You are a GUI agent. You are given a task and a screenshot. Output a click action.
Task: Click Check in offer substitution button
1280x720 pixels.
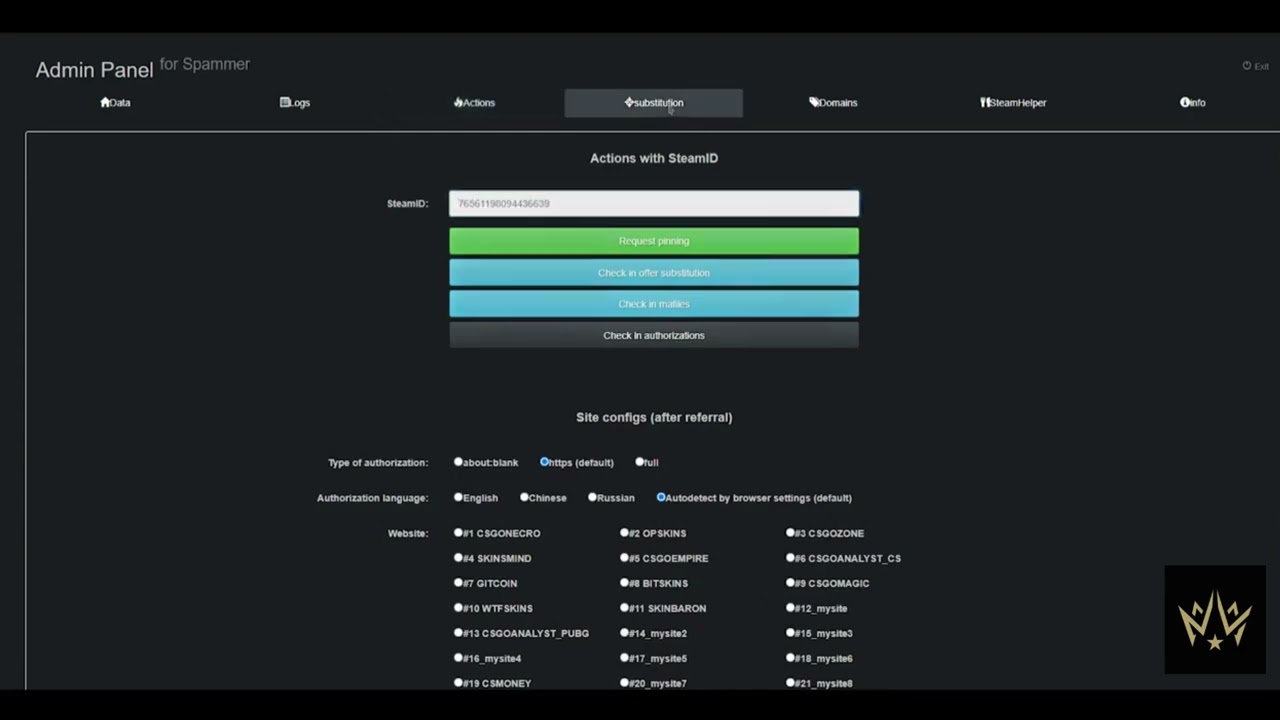(x=654, y=272)
